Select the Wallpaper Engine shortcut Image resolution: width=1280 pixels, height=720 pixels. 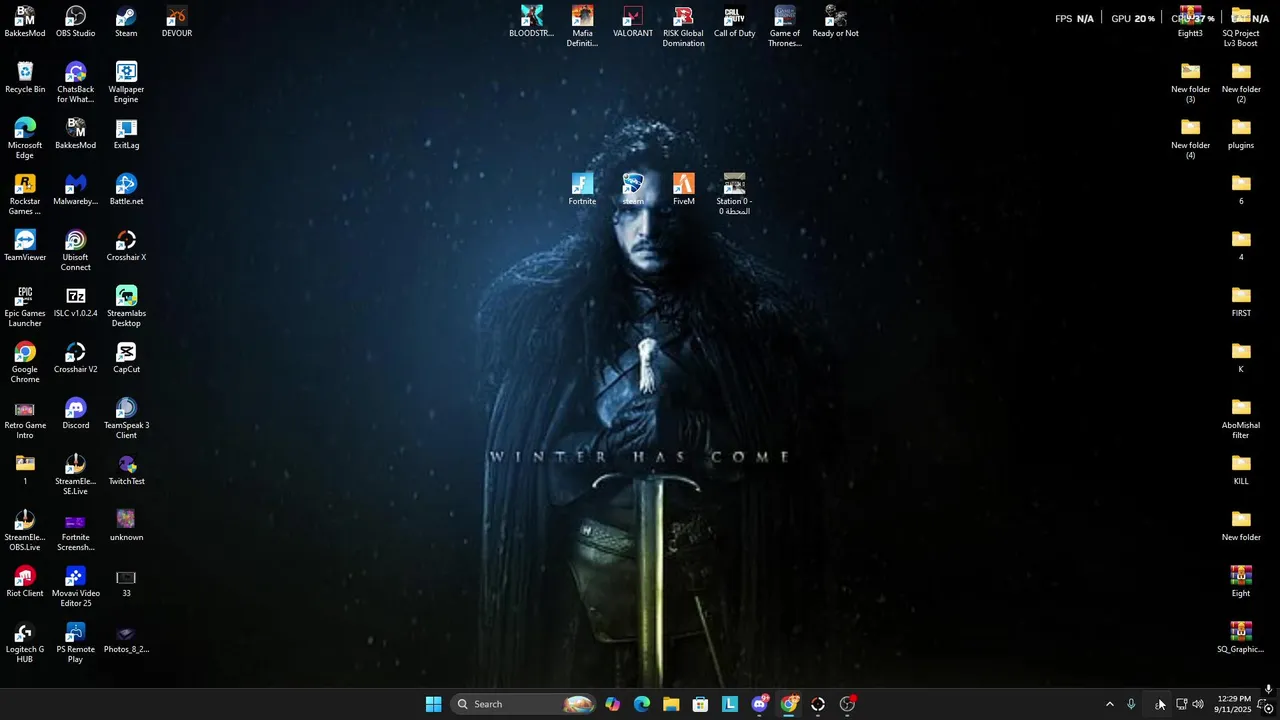coord(126,83)
